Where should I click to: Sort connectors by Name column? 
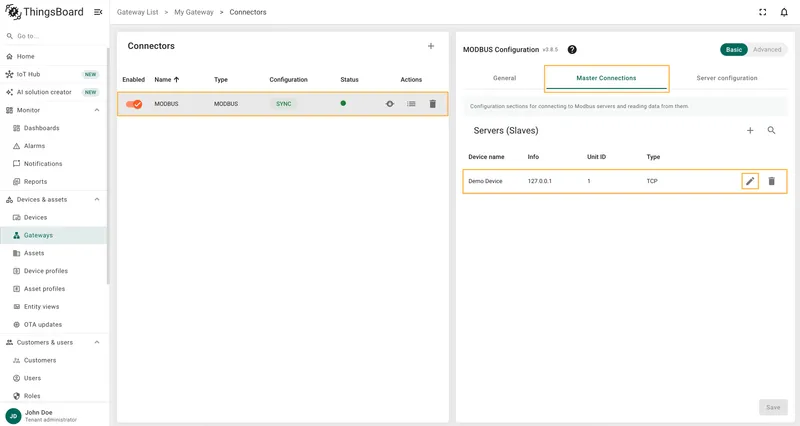coord(167,80)
